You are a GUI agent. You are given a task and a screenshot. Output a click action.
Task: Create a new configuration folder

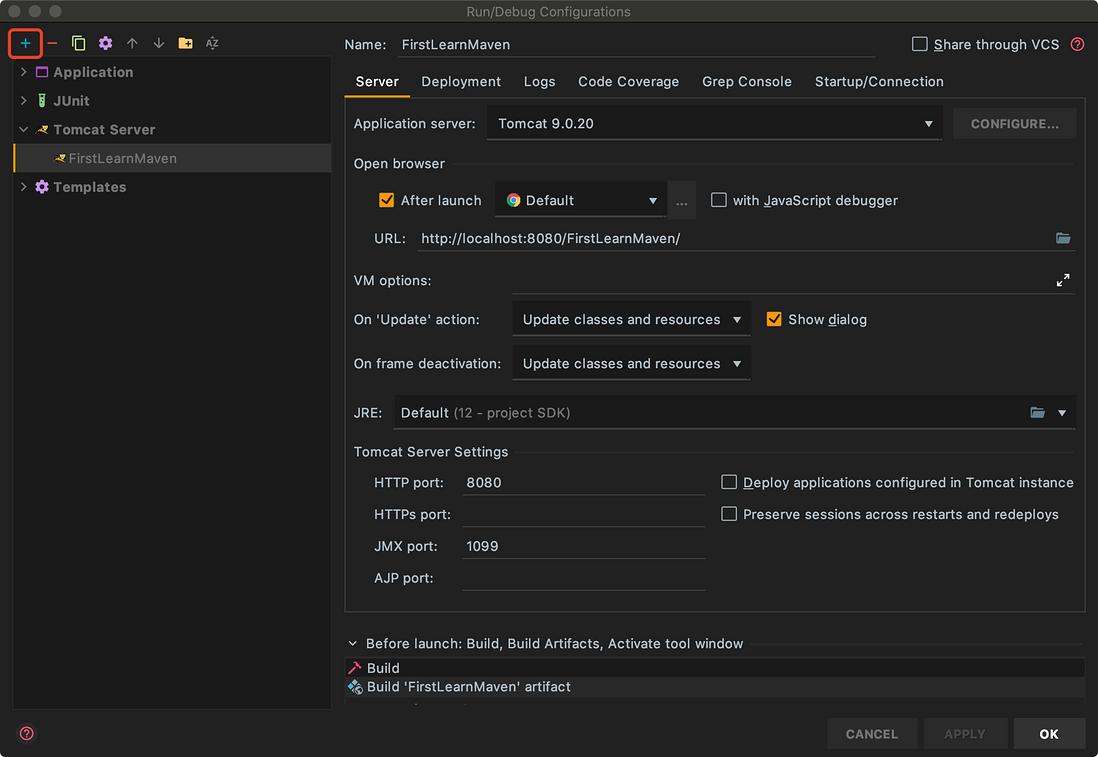186,43
